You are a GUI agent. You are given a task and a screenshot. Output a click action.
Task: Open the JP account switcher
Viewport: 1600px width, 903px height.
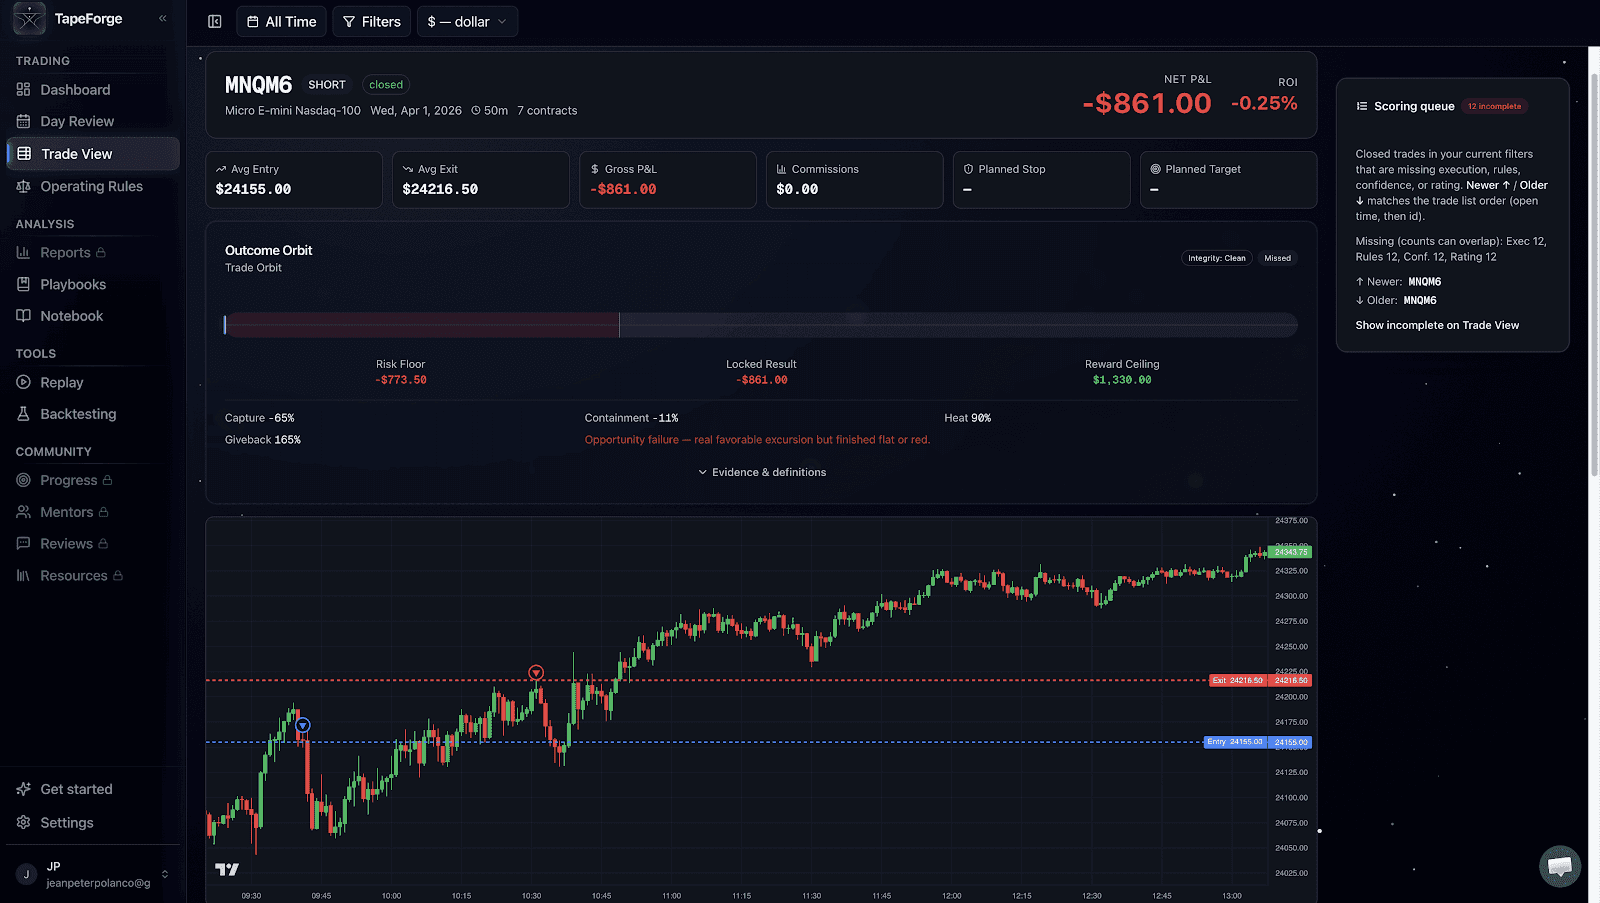92,875
